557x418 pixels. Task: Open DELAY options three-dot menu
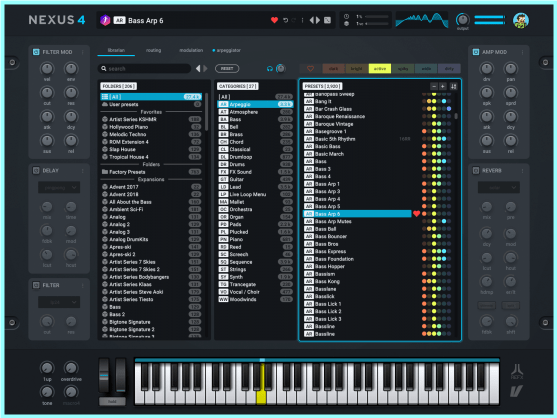tap(82, 171)
